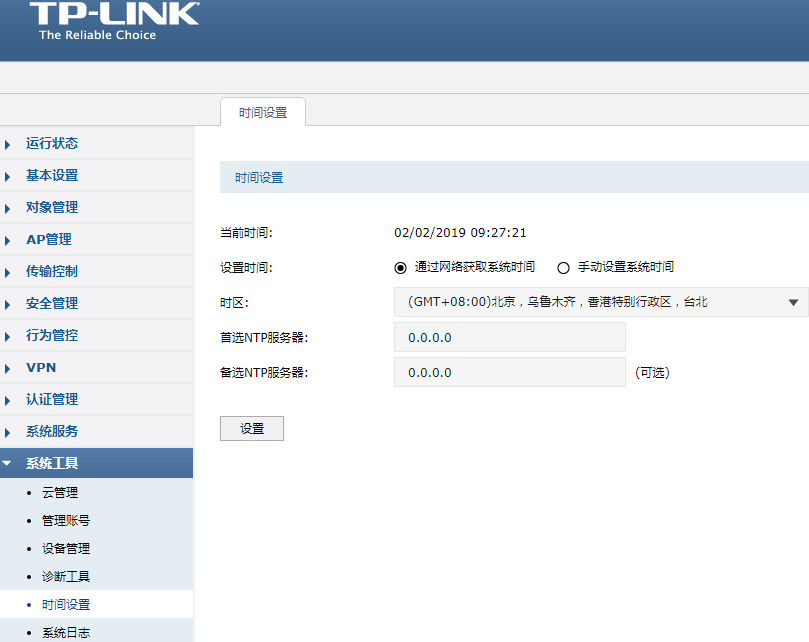809x642 pixels.
Task: Click the arrow icon next to VPN
Action: pyautogui.click(x=10, y=367)
